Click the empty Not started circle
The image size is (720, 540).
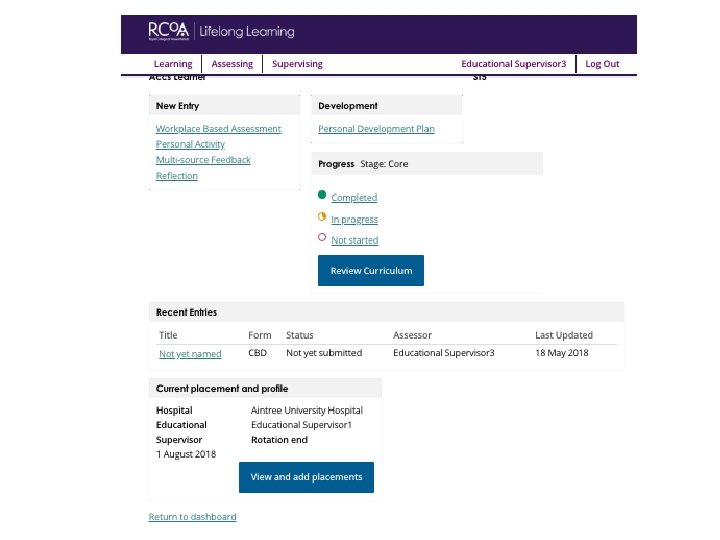[322, 237]
